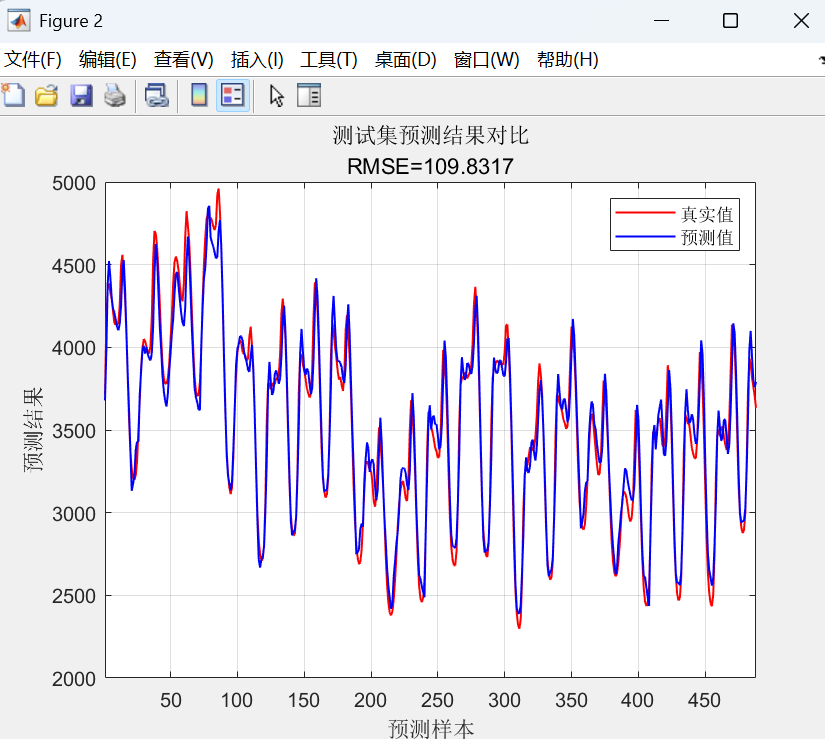Open the 插入(I) menu
The height and width of the screenshot is (739, 825).
[x=257, y=59]
